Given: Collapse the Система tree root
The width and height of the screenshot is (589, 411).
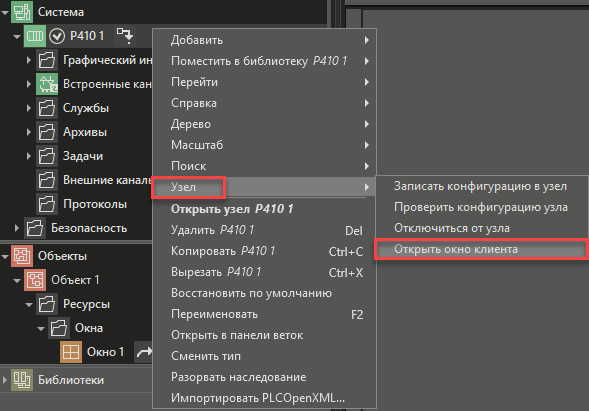Looking at the screenshot, I should click(x=5, y=12).
